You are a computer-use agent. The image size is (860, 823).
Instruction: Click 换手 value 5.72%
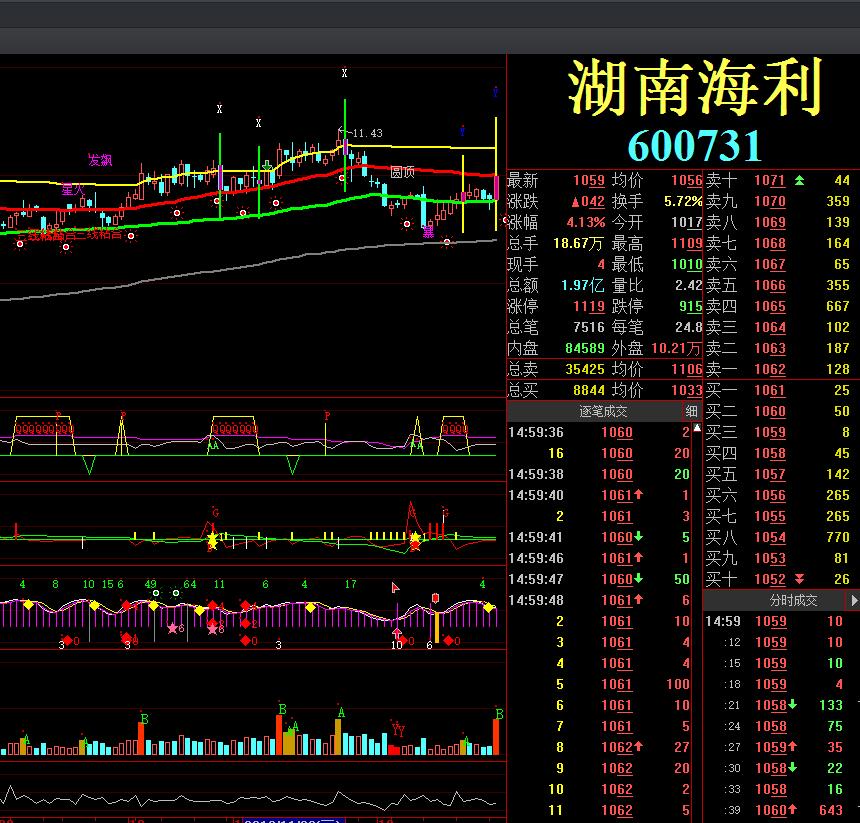pyautogui.click(x=683, y=201)
